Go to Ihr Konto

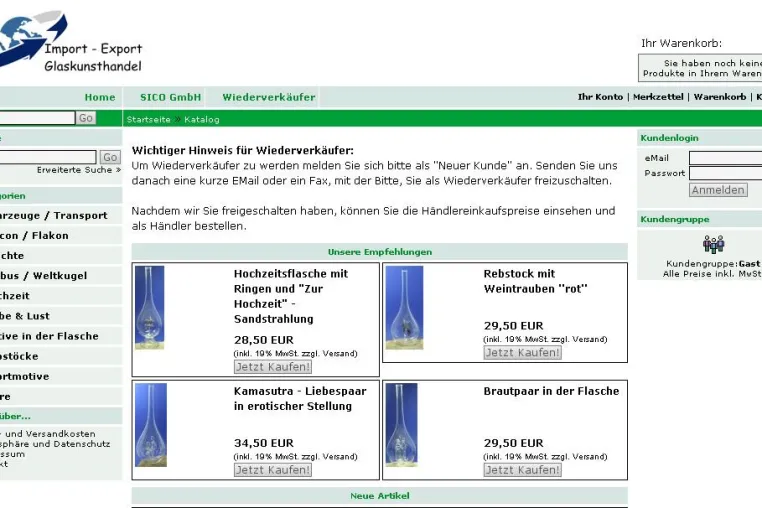pos(600,97)
